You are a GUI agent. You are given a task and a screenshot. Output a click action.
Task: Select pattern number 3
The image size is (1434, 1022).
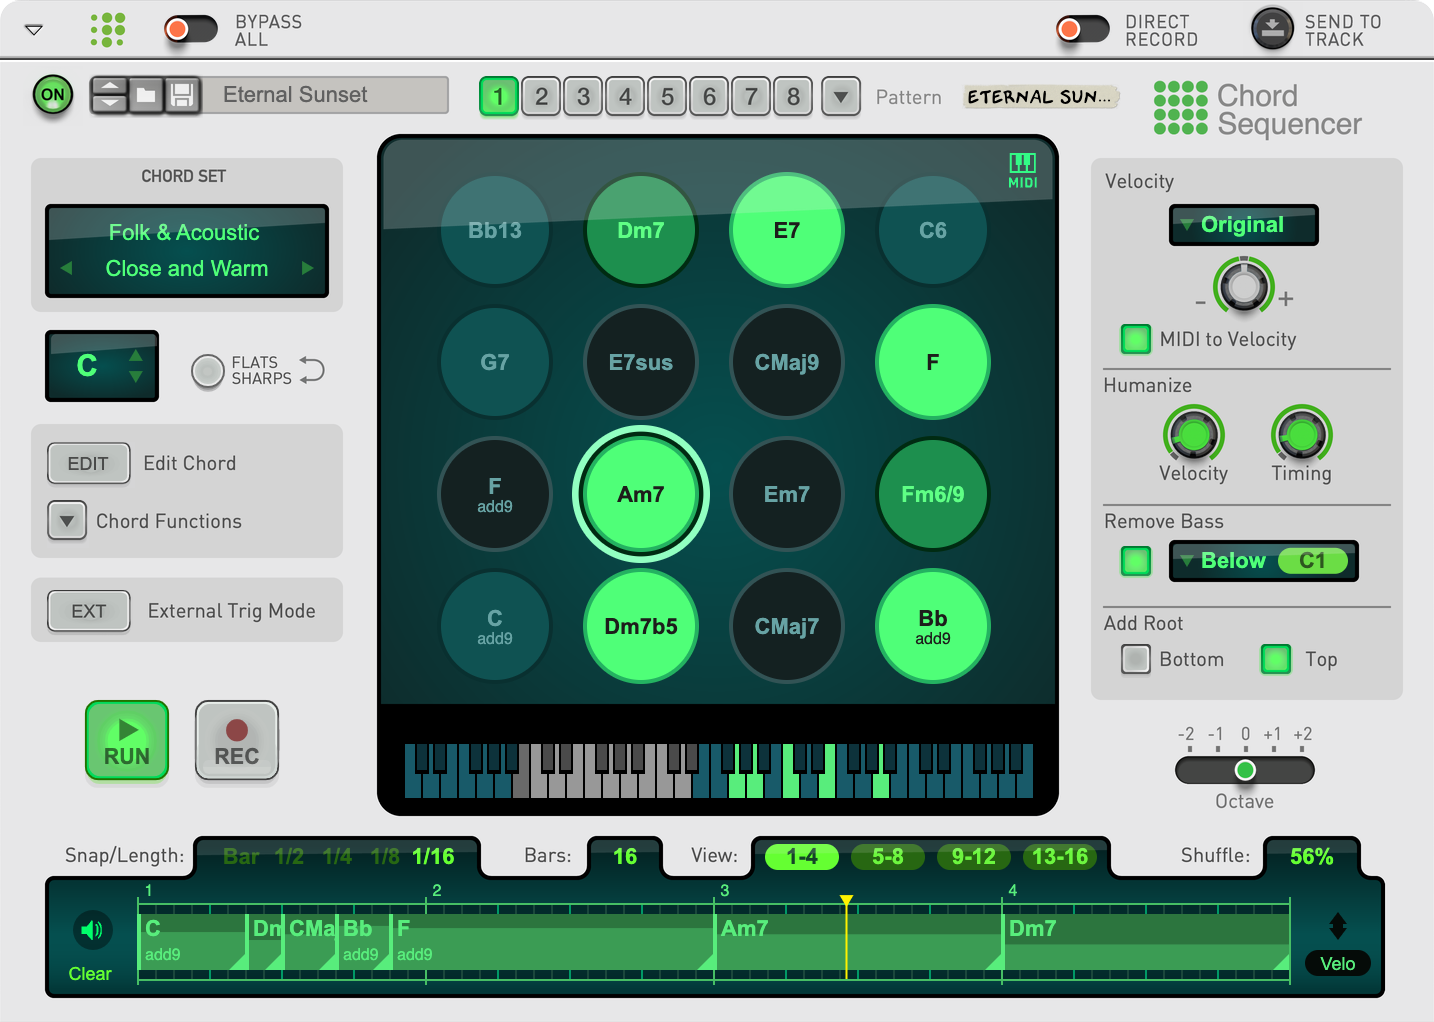click(x=583, y=96)
